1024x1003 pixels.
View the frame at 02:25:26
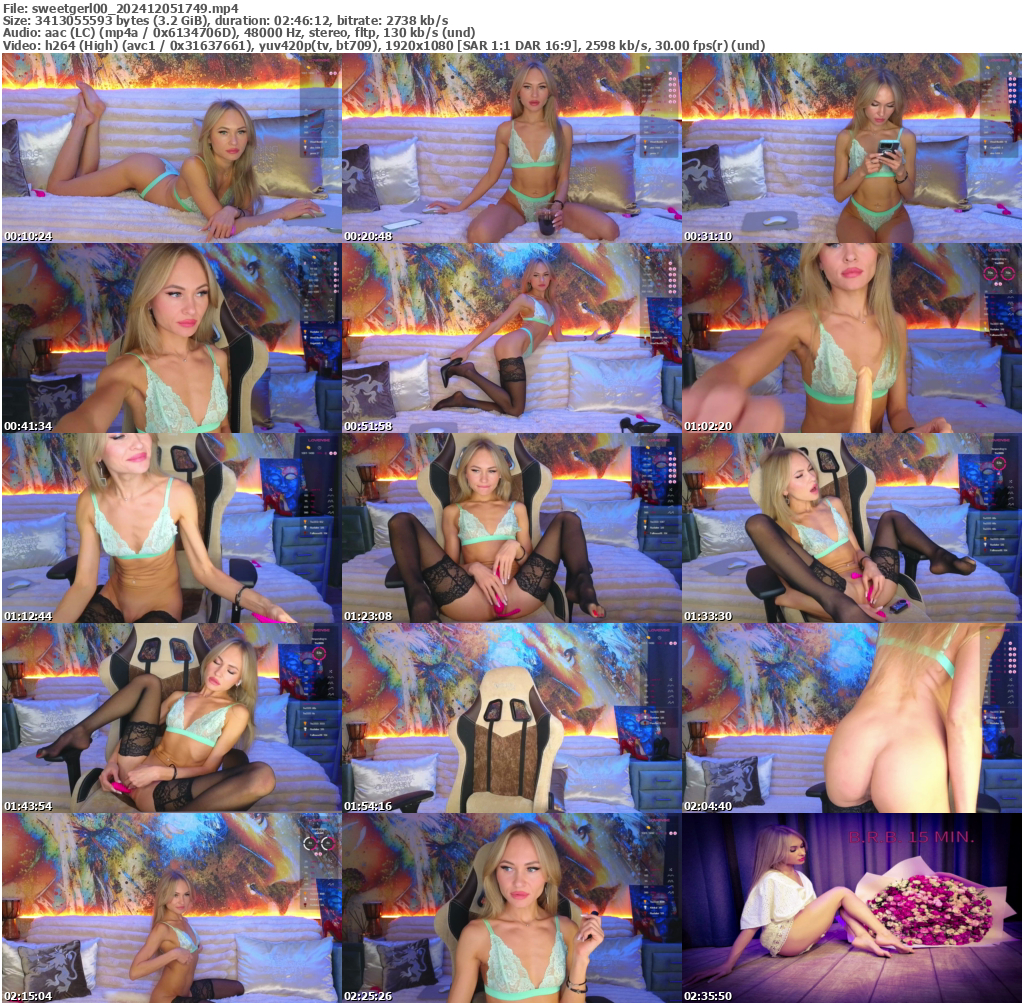tap(510, 905)
